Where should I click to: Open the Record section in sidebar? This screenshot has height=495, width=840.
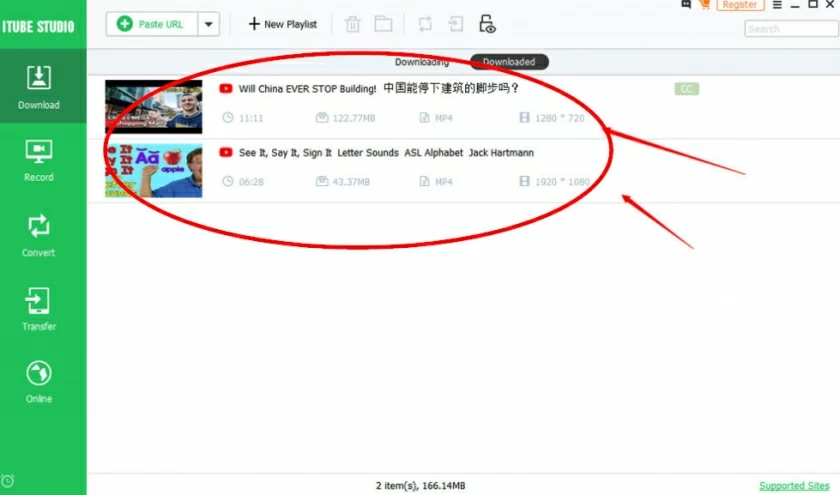click(39, 160)
